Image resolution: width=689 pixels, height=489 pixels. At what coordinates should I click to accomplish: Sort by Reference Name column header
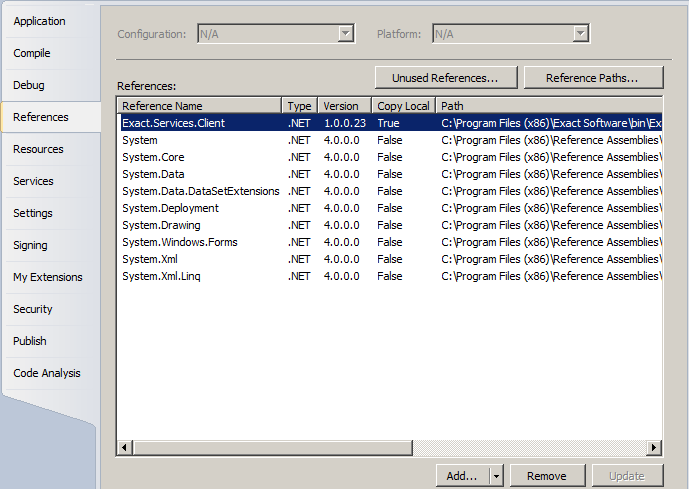(200, 105)
